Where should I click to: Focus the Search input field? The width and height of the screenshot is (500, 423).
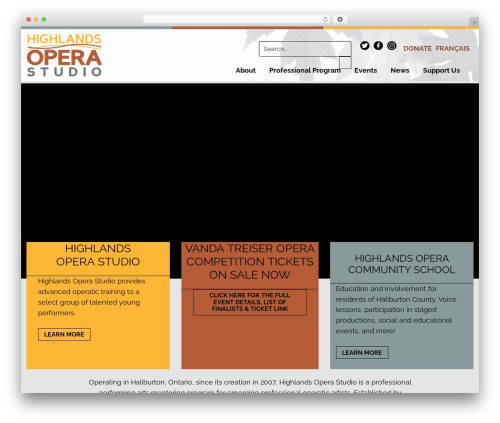(x=305, y=49)
